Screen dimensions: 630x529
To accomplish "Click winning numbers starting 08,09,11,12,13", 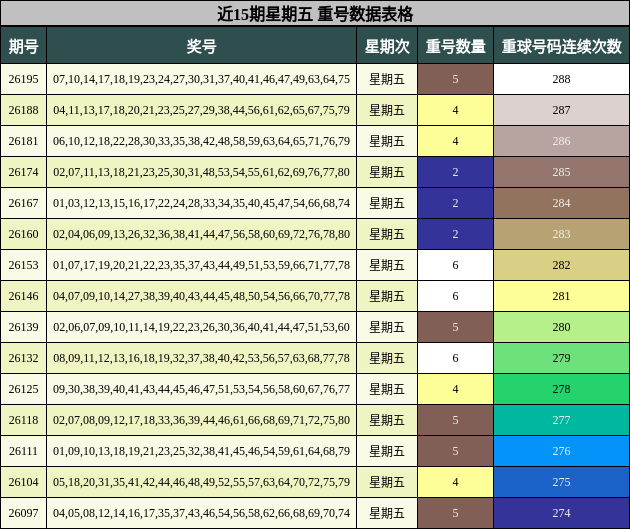I will click(201, 358).
